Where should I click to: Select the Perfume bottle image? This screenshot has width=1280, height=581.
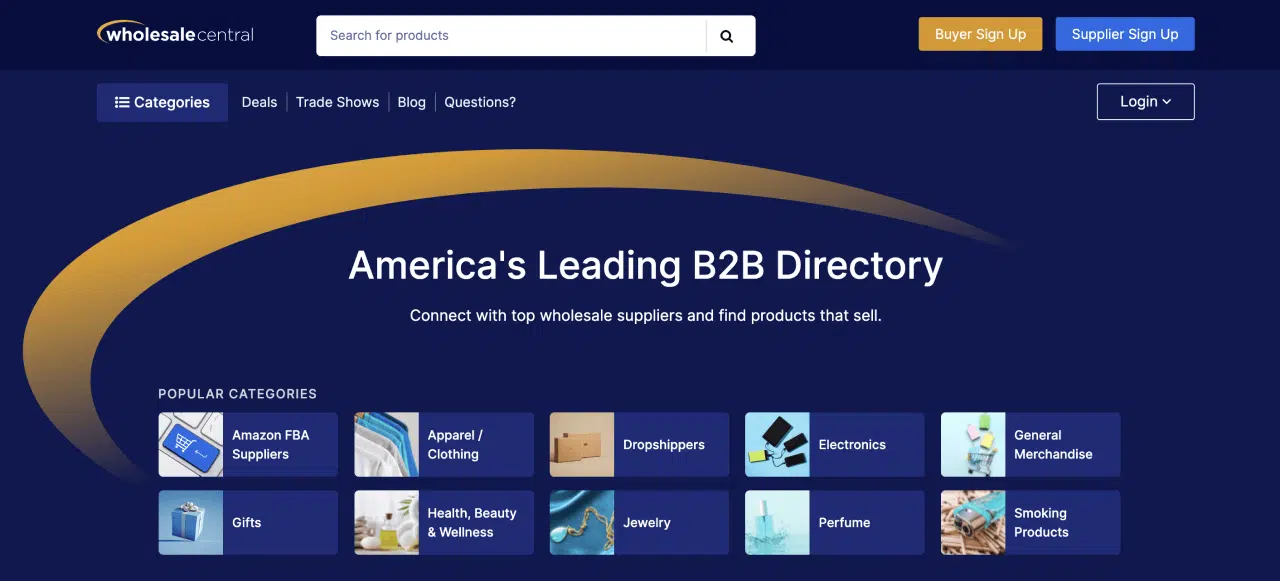tap(777, 523)
